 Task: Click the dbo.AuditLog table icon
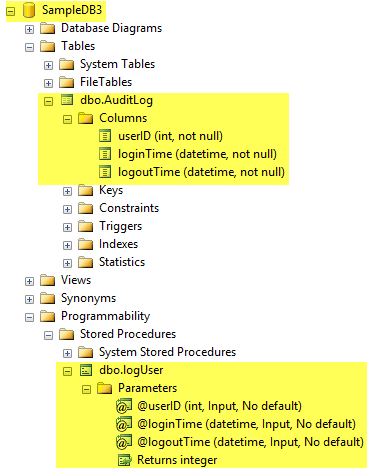pyautogui.click(x=67, y=100)
